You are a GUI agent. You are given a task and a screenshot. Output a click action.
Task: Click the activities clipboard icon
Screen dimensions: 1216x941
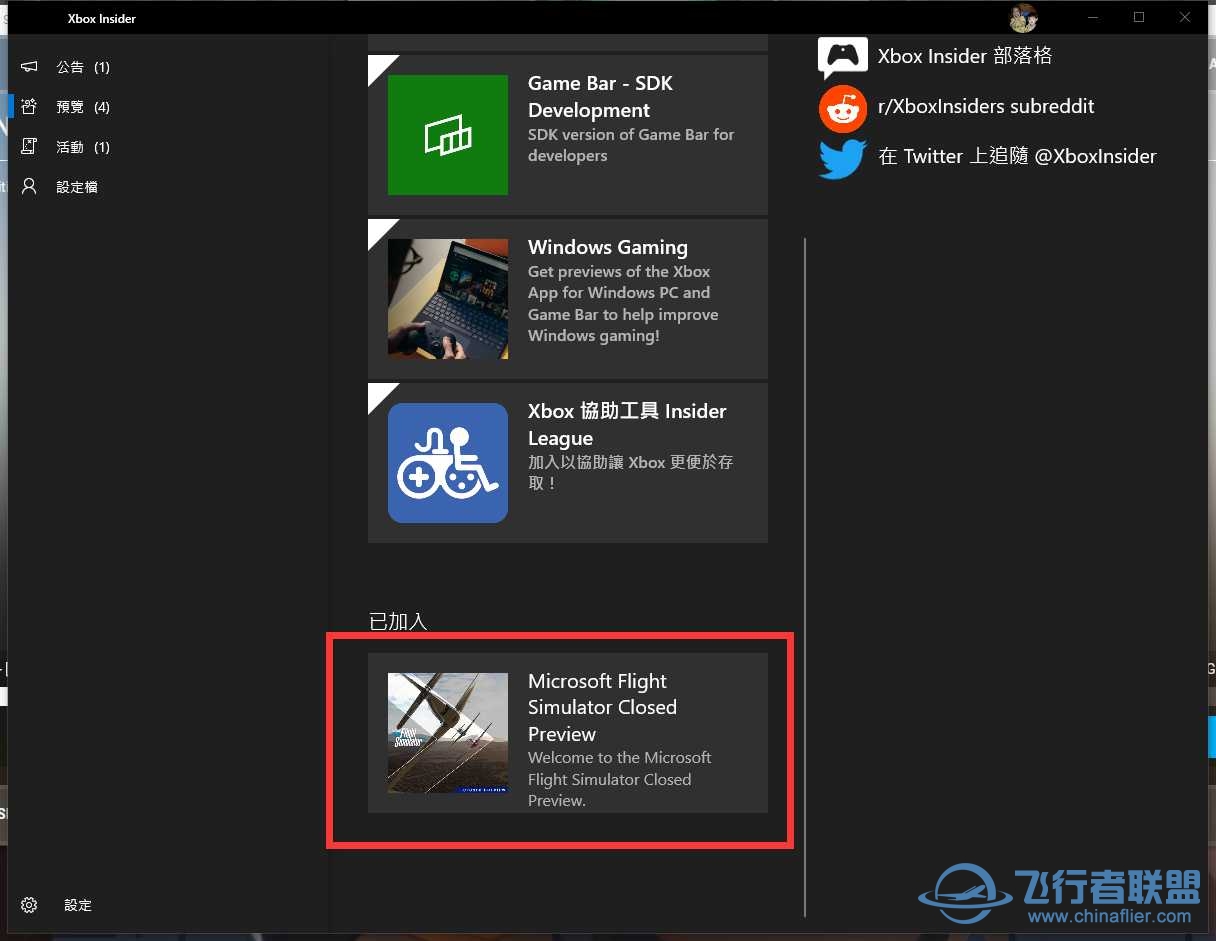[29, 147]
